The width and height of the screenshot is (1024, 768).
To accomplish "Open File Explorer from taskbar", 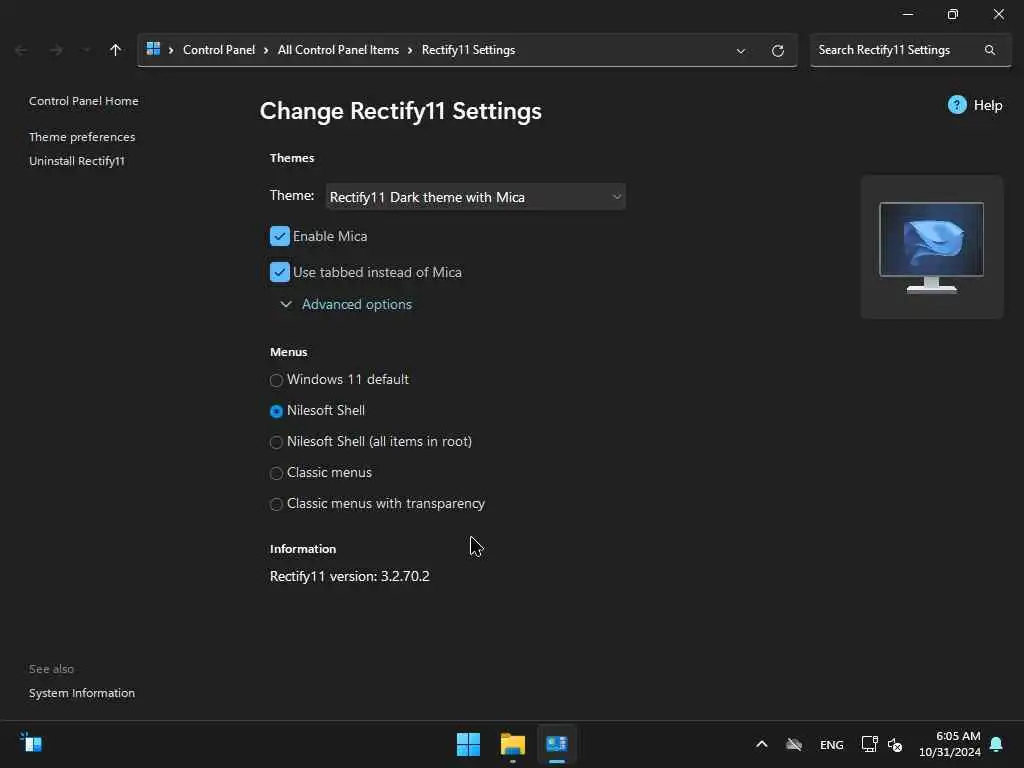I will (513, 744).
